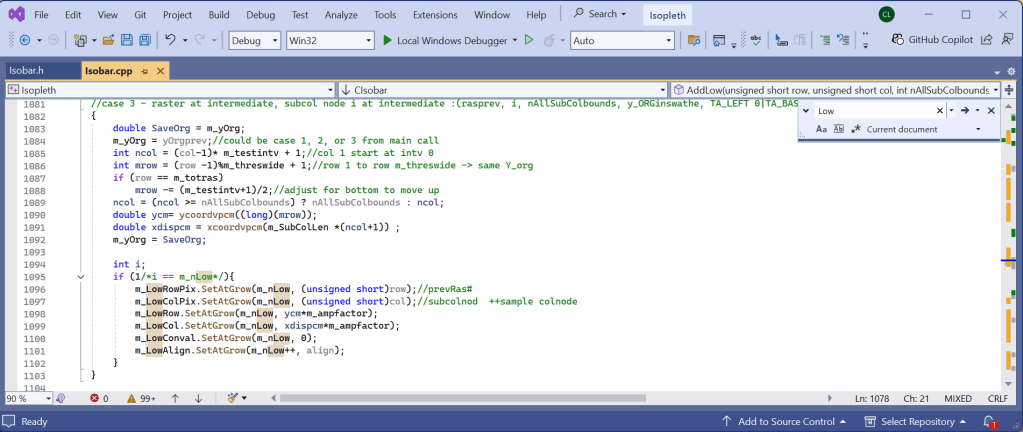1023x432 pixels.
Task: Click the Save All toolbar icon
Action: (145, 40)
